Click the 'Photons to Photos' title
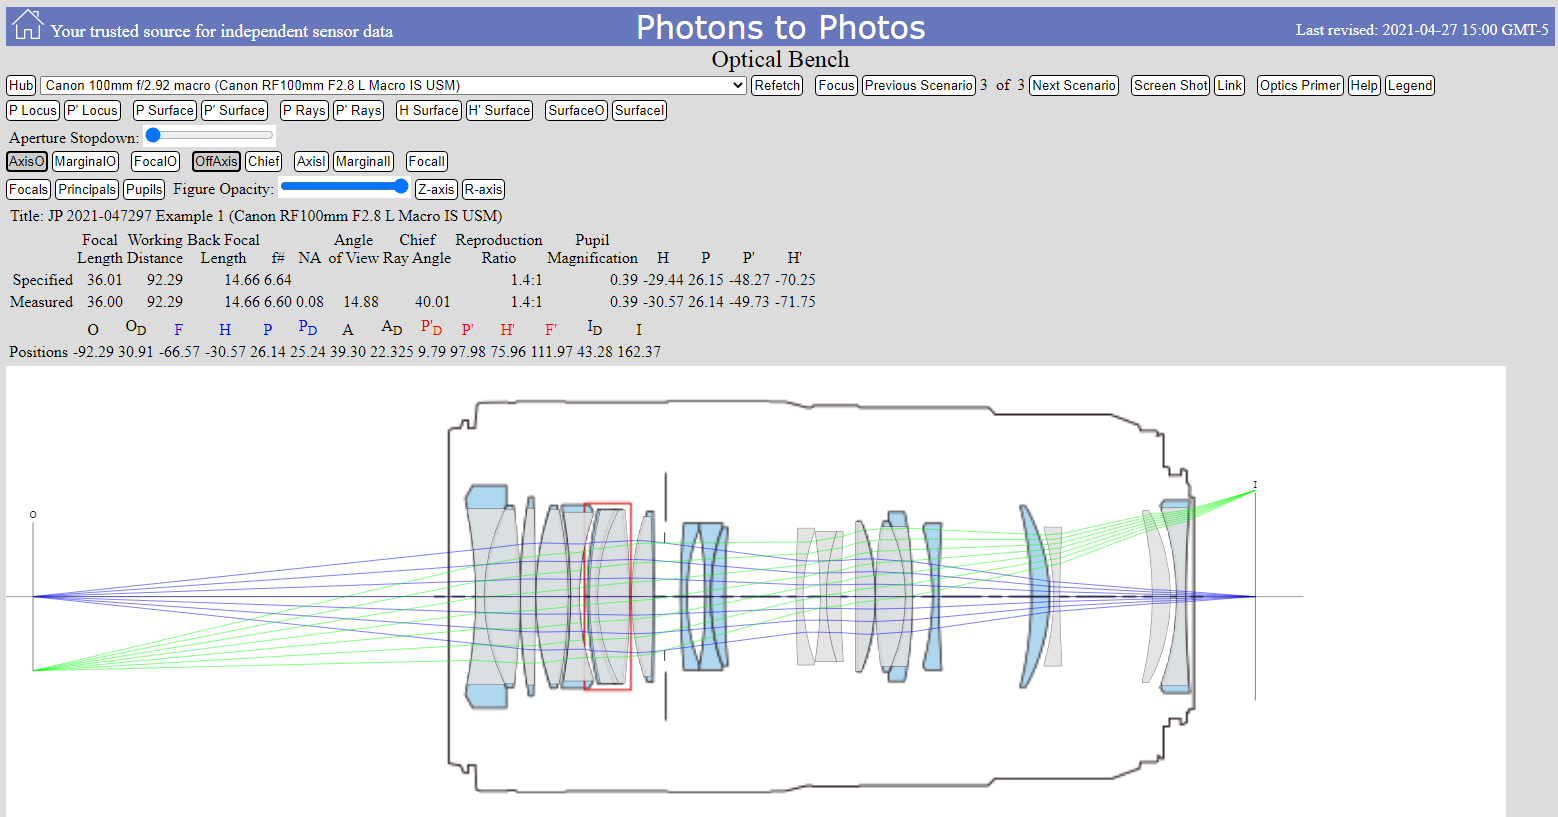Viewport: 1558px width, 817px height. pyautogui.click(x=780, y=27)
